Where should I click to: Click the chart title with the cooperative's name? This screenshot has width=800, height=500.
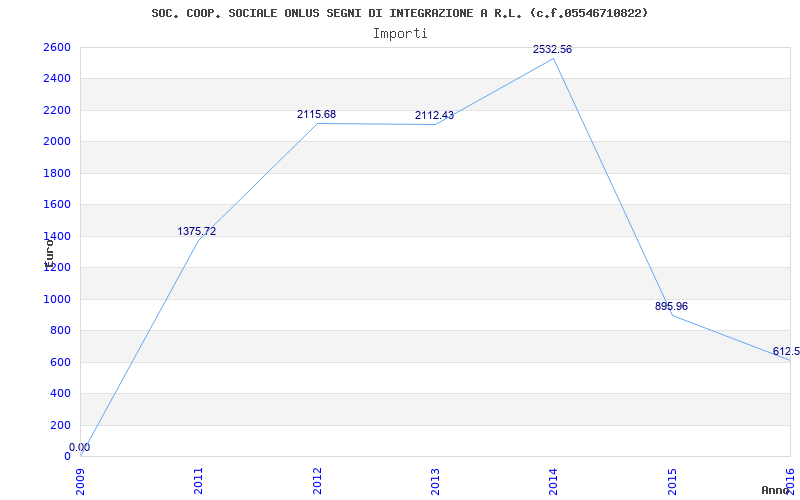(399, 13)
